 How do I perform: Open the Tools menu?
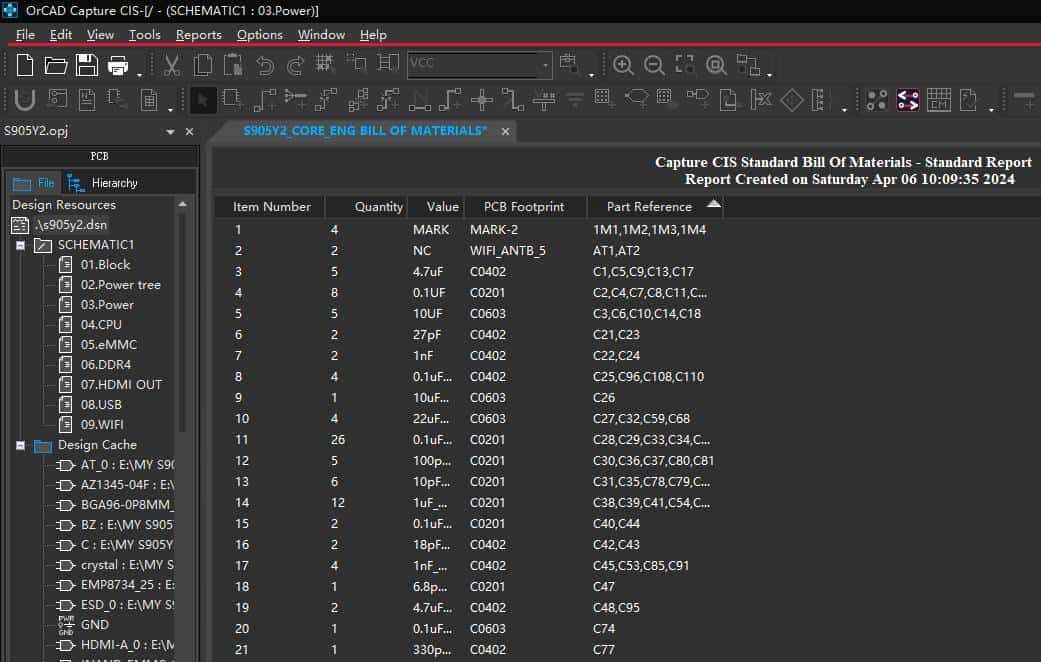point(144,34)
